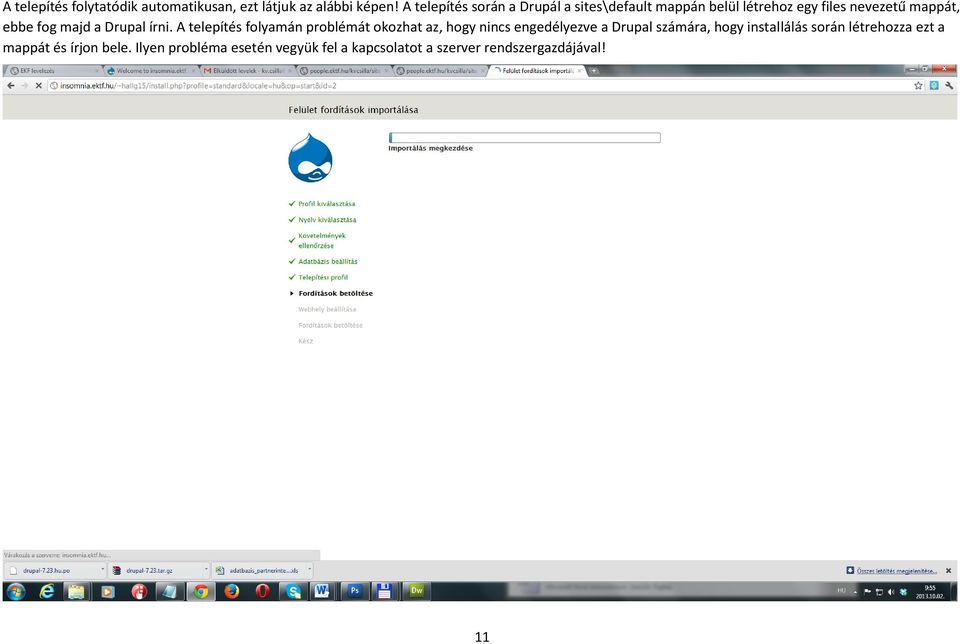This screenshot has width=960, height=644.
Task: Click Kész step
Action: point(306,341)
